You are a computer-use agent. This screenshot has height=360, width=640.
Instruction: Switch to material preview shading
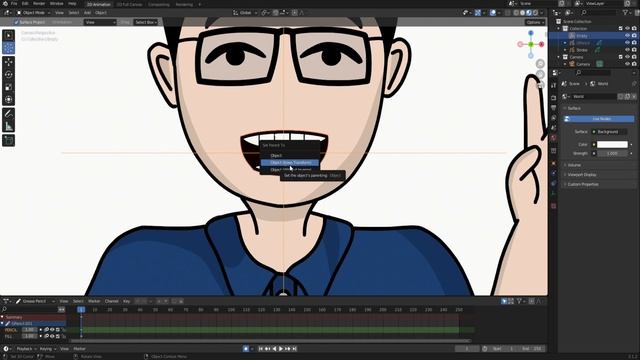pyautogui.click(x=529, y=13)
